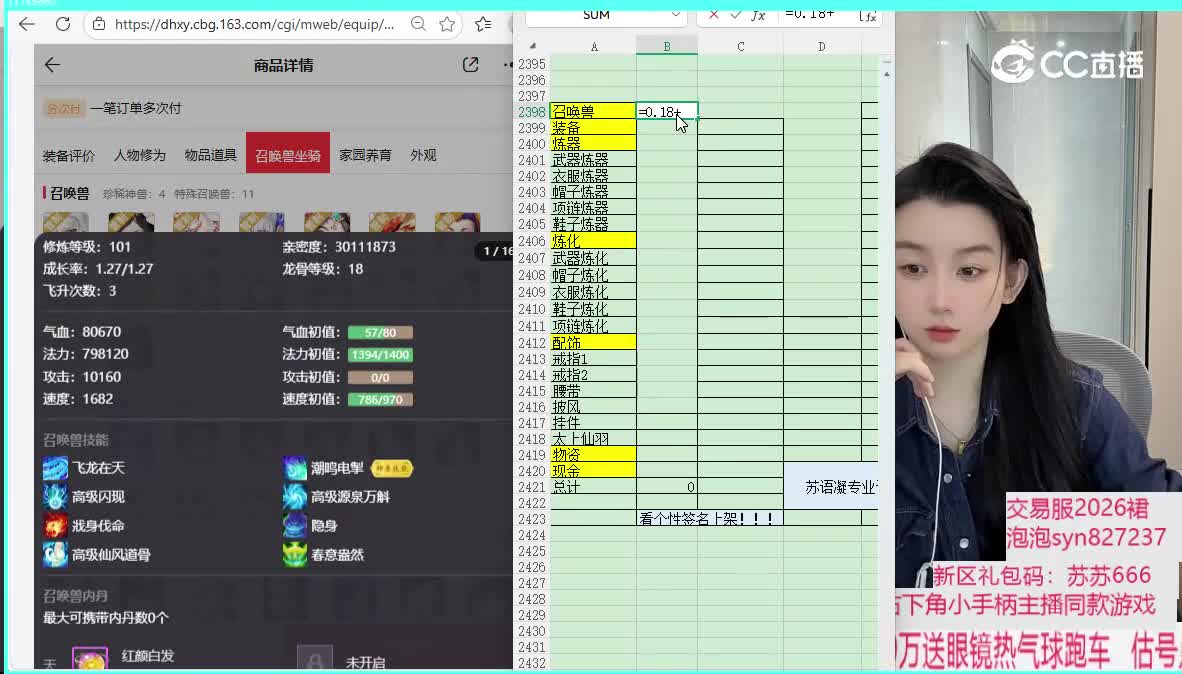The image size is (1182, 674).
Task: Select row header 2421
Action: 532,487
